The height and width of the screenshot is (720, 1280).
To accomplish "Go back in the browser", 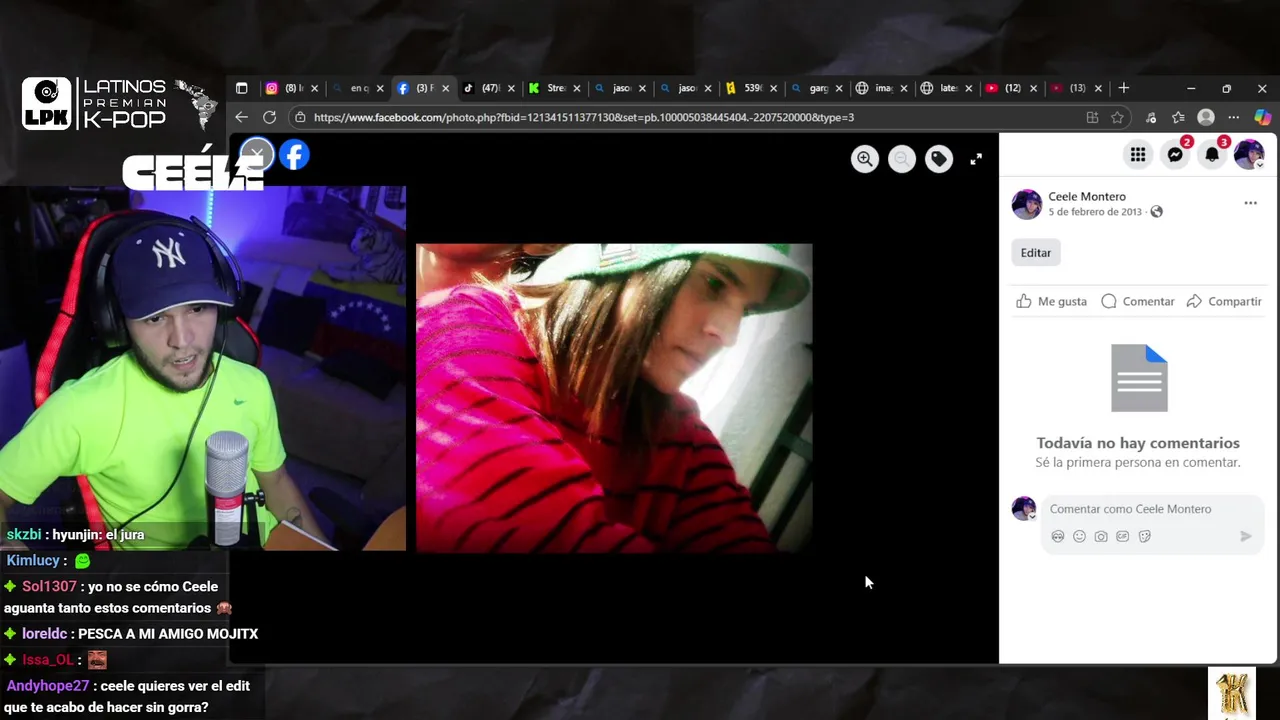I will (241, 117).
